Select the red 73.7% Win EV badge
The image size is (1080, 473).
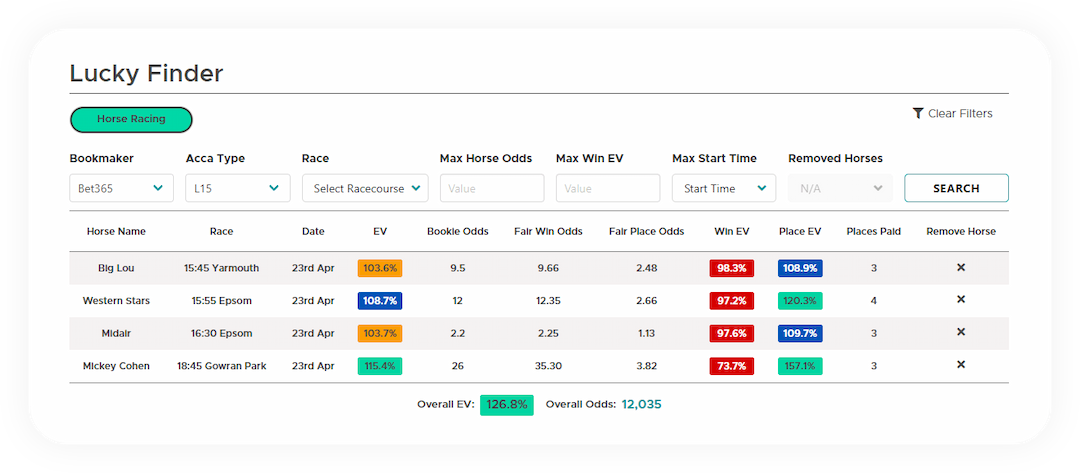732,366
